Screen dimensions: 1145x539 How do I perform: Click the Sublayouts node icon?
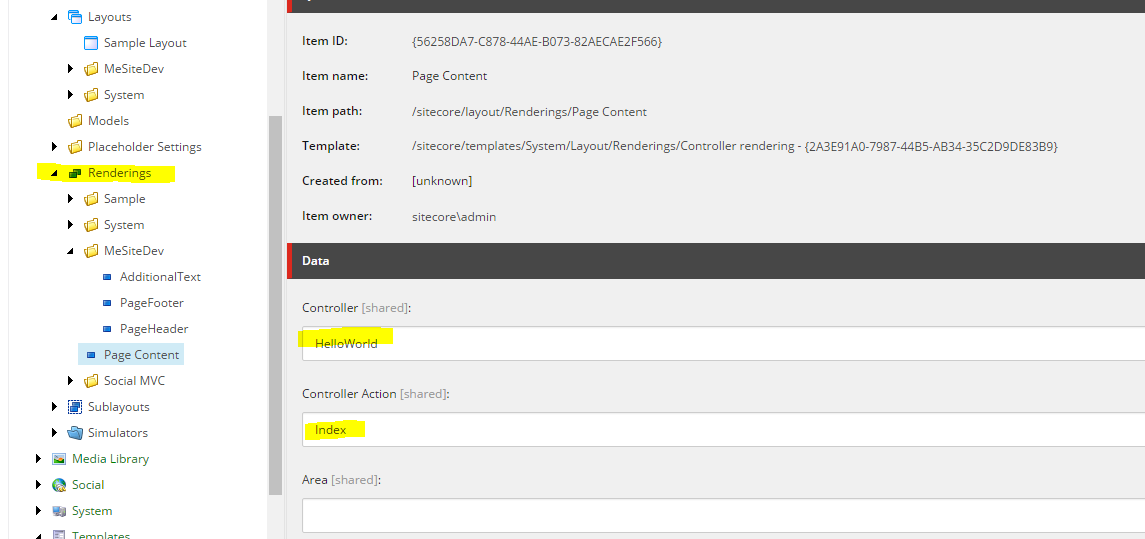[74, 407]
